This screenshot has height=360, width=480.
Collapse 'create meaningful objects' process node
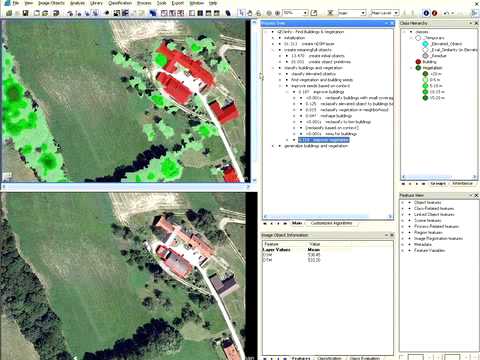pos(273,50)
